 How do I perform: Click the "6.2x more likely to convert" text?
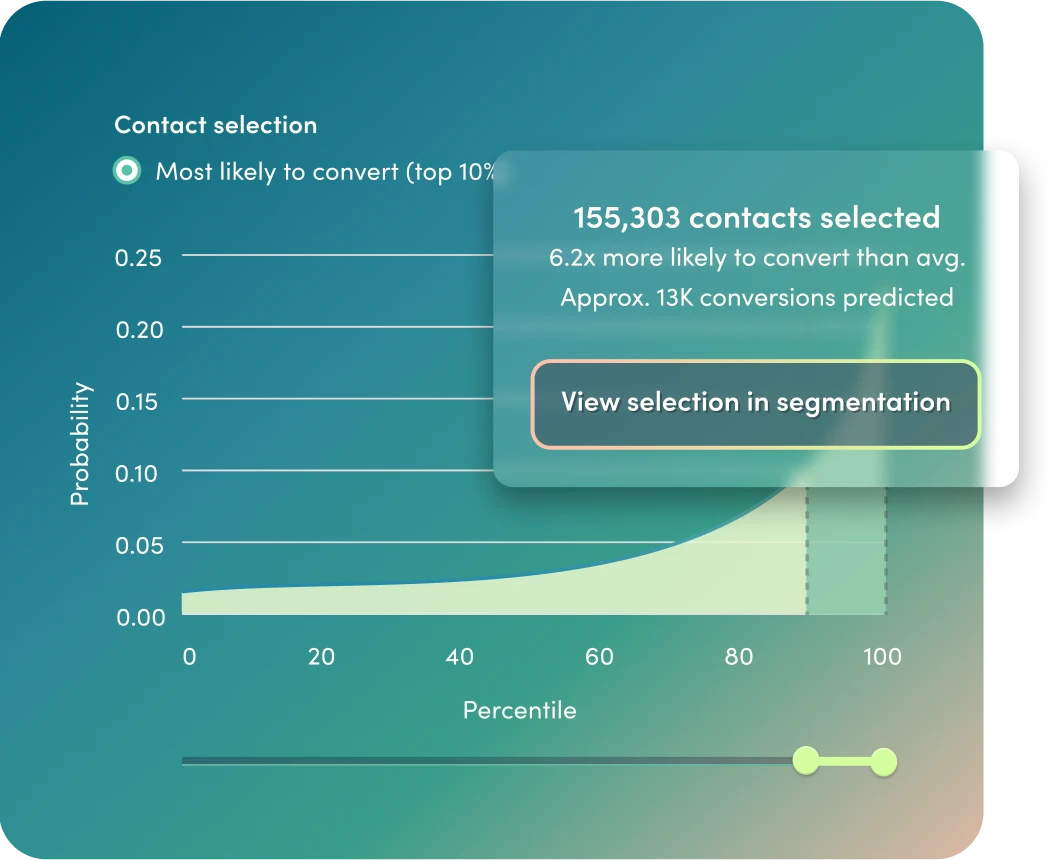(x=756, y=258)
